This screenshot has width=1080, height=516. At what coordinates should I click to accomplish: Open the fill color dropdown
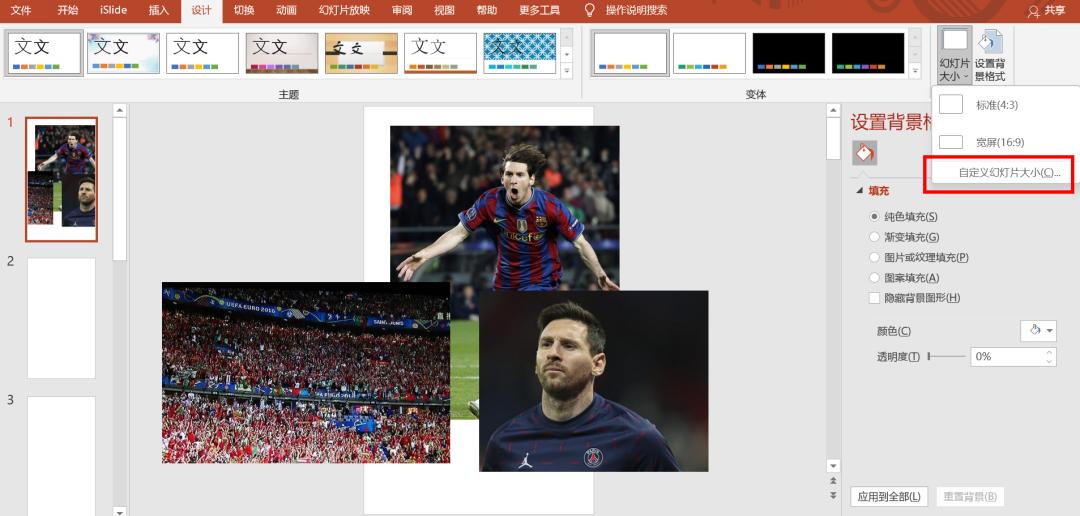tap(1038, 331)
